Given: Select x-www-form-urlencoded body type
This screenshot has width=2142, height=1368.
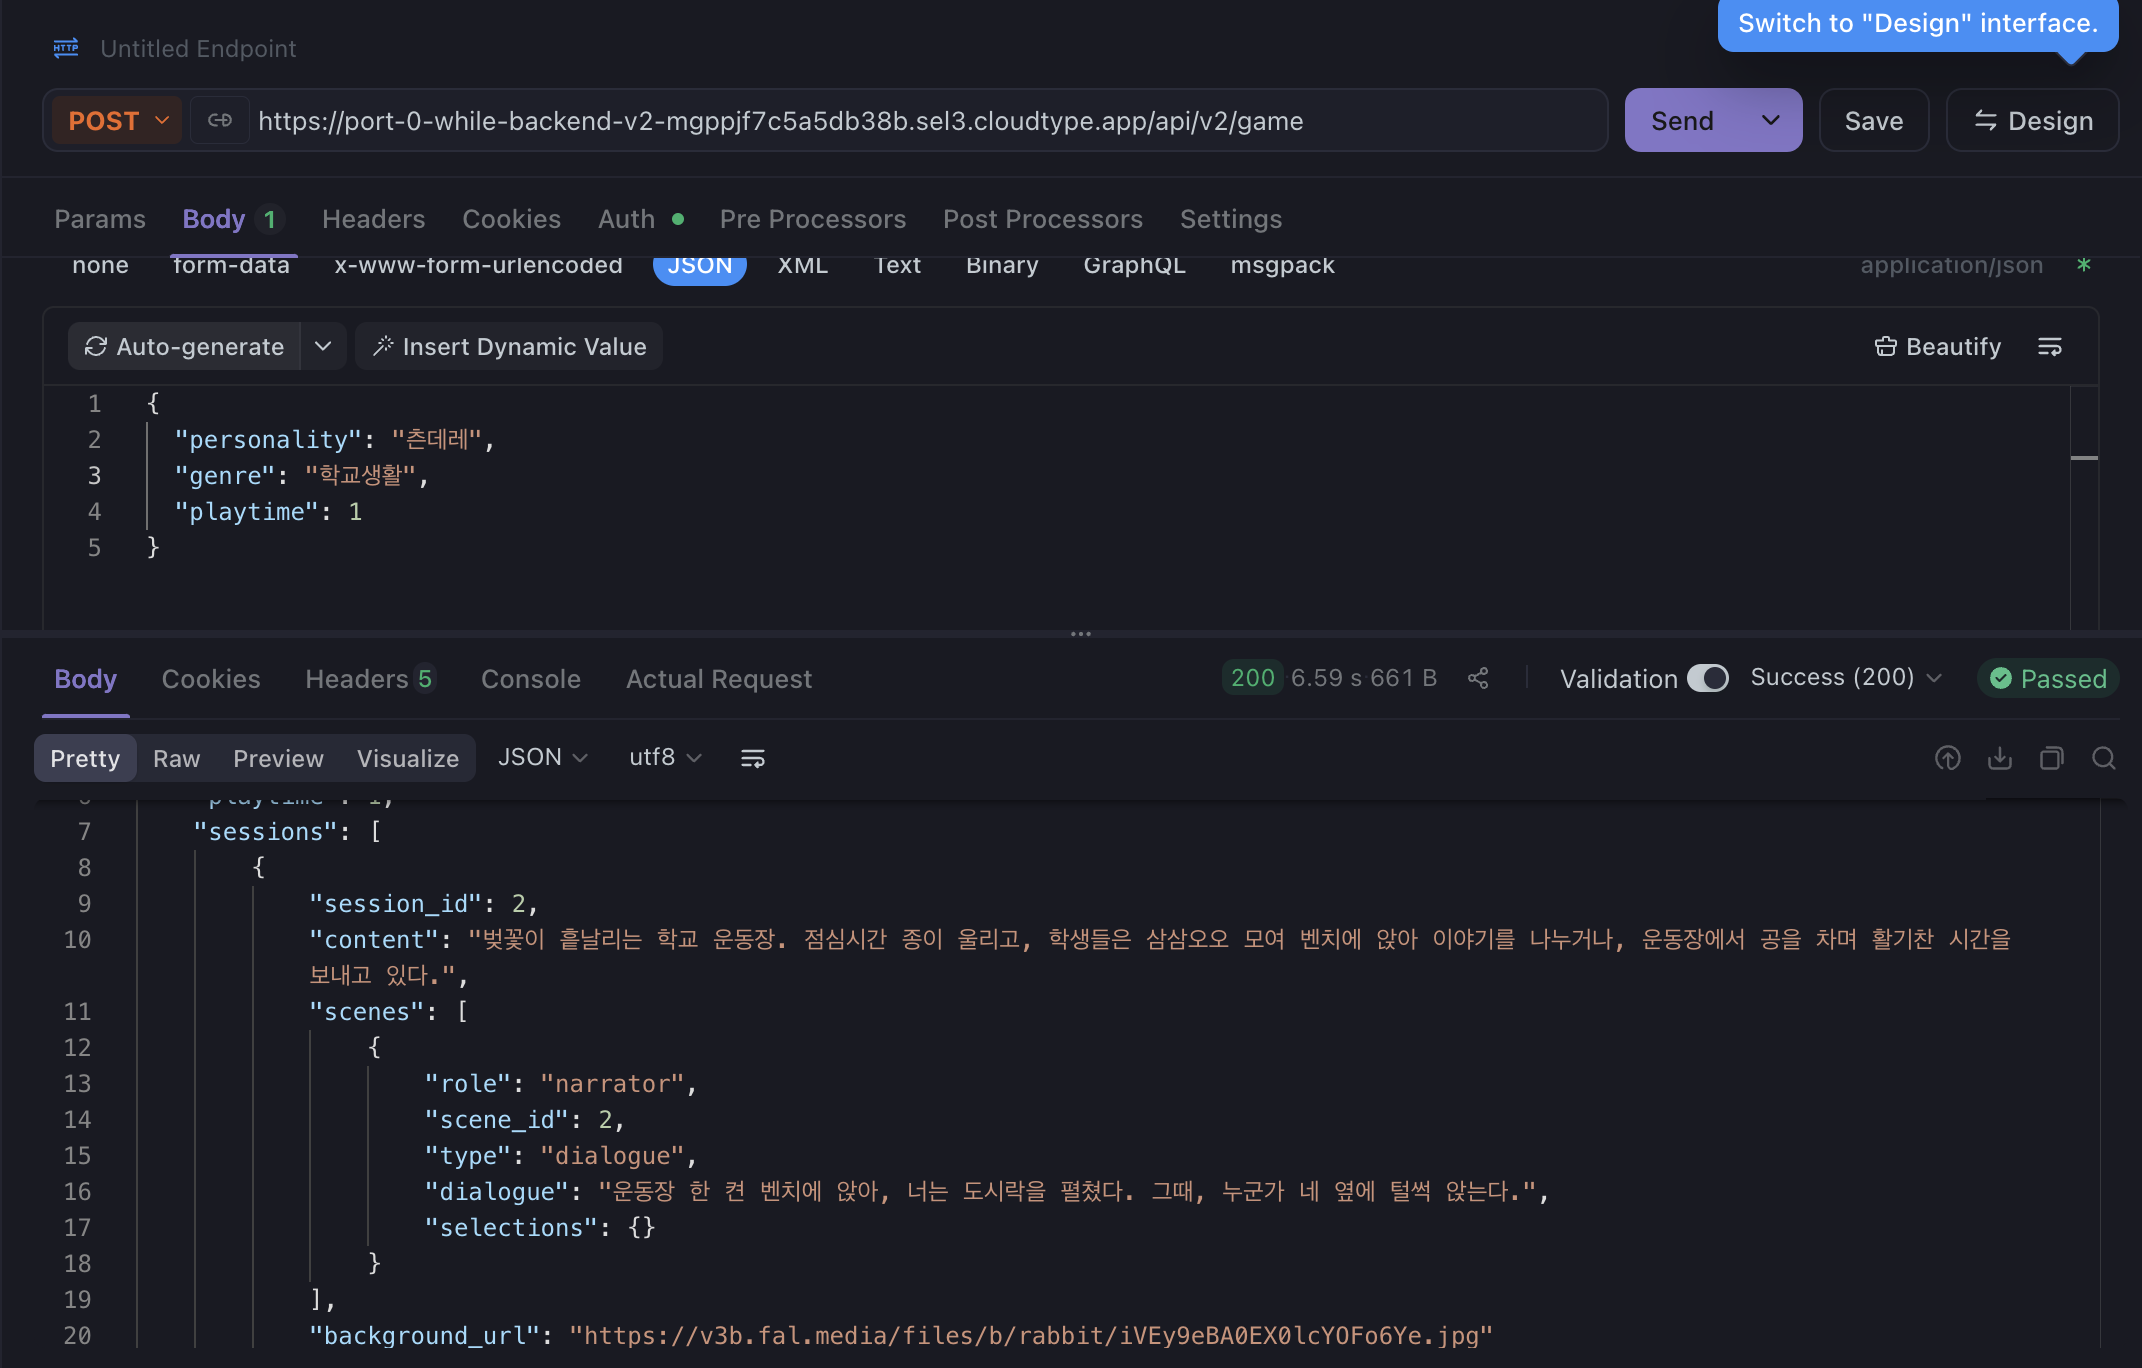Looking at the screenshot, I should click(478, 267).
